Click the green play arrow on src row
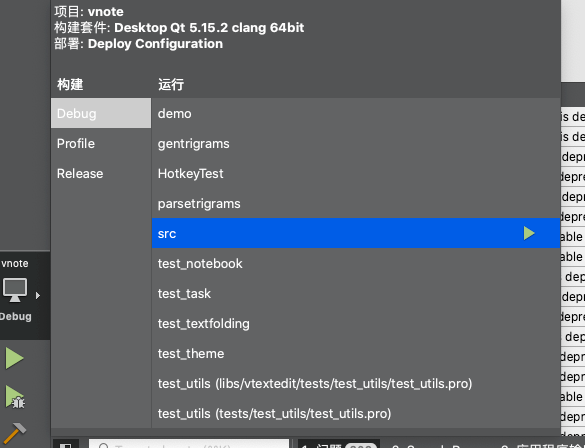This screenshot has width=586, height=448. pos(529,234)
